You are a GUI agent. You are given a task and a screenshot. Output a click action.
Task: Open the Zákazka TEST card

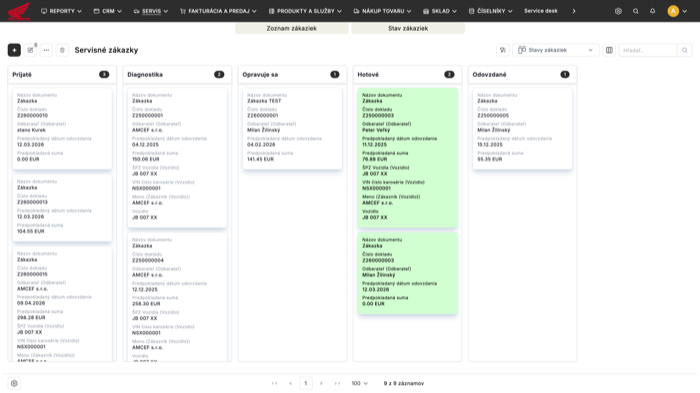[292, 129]
